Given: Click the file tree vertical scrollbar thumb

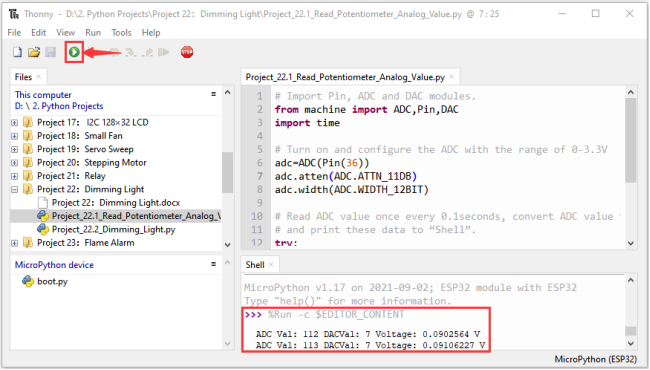Looking at the screenshot, I should point(227,172).
